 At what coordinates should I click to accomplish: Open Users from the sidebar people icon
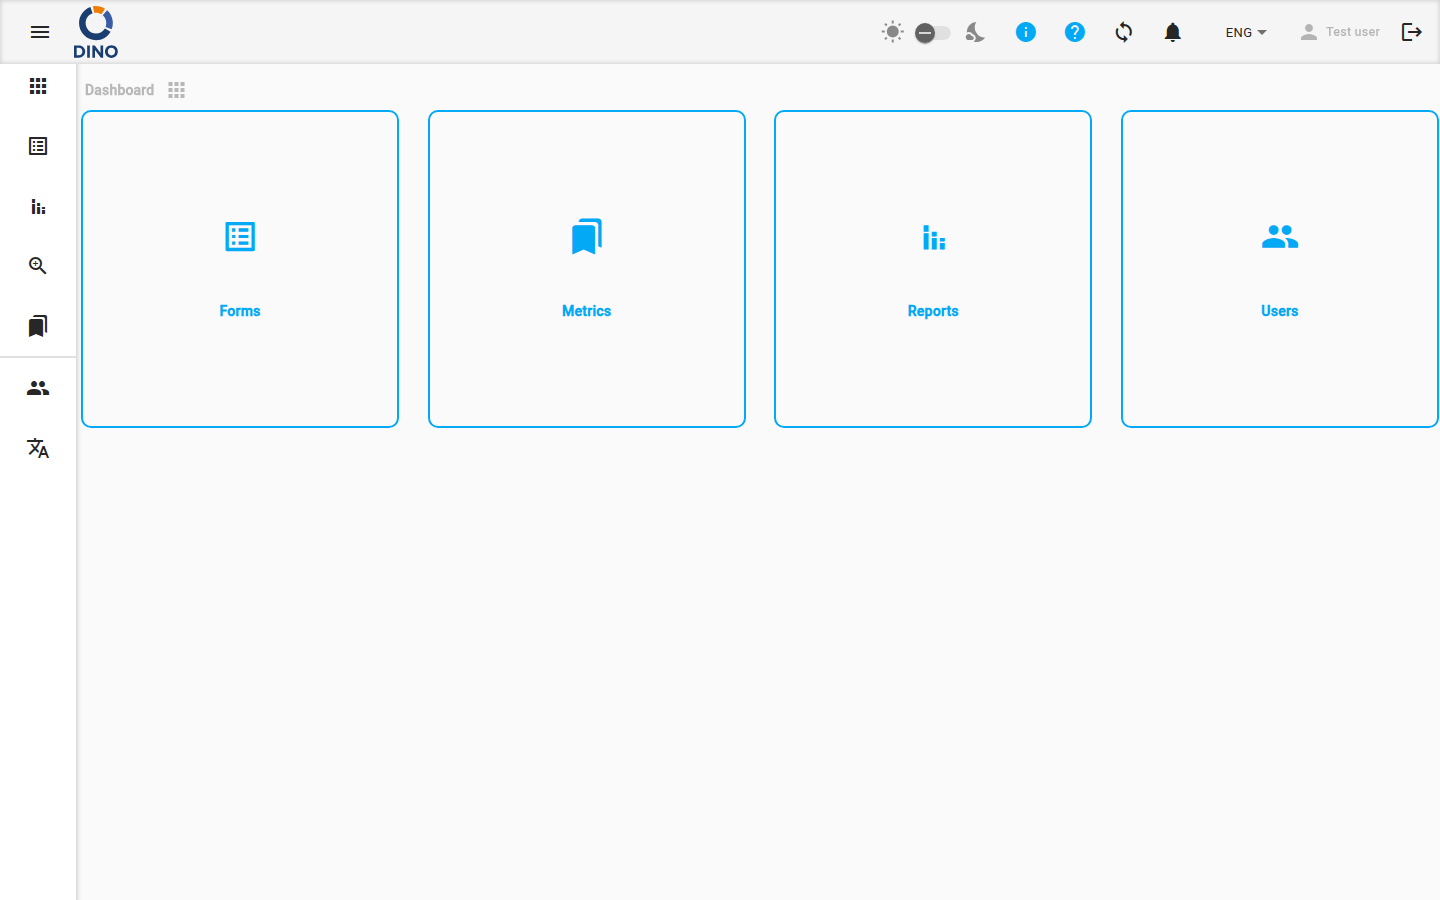[x=38, y=388]
